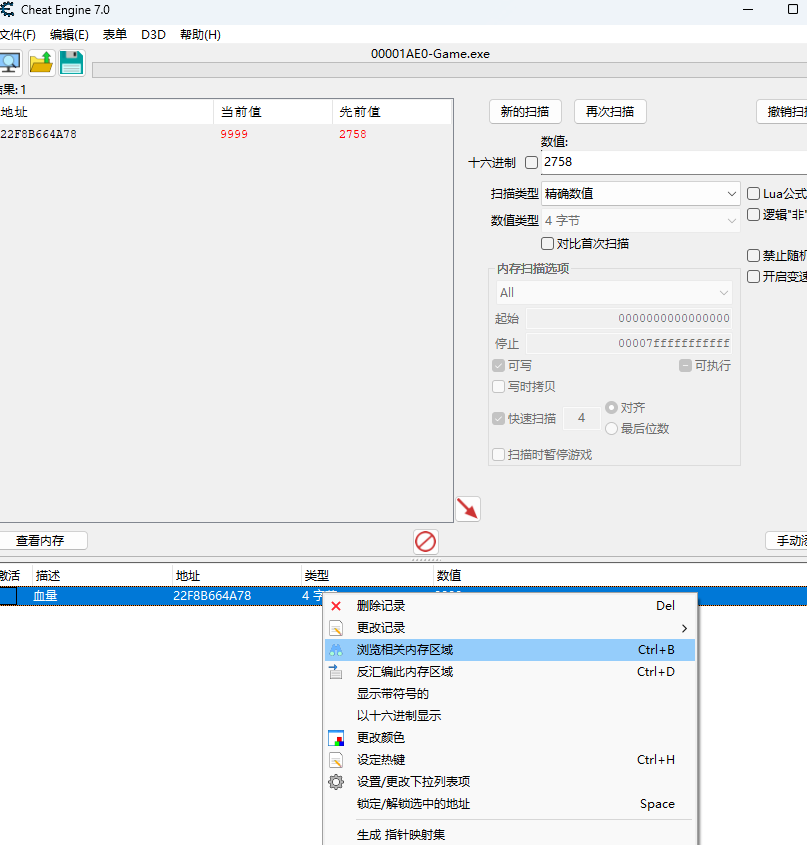Click the 新的扫描 button
This screenshot has height=845, width=807.
coord(525,112)
